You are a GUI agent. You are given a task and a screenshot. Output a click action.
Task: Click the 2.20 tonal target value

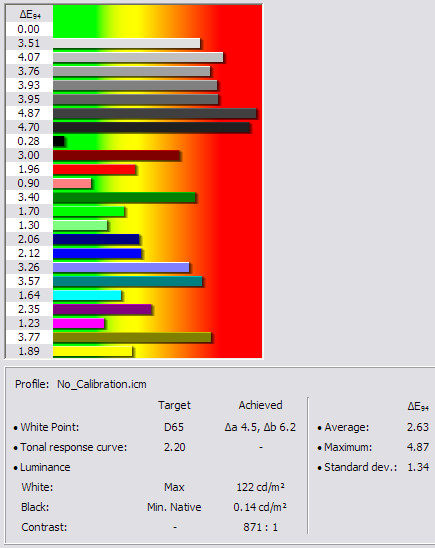point(174,447)
